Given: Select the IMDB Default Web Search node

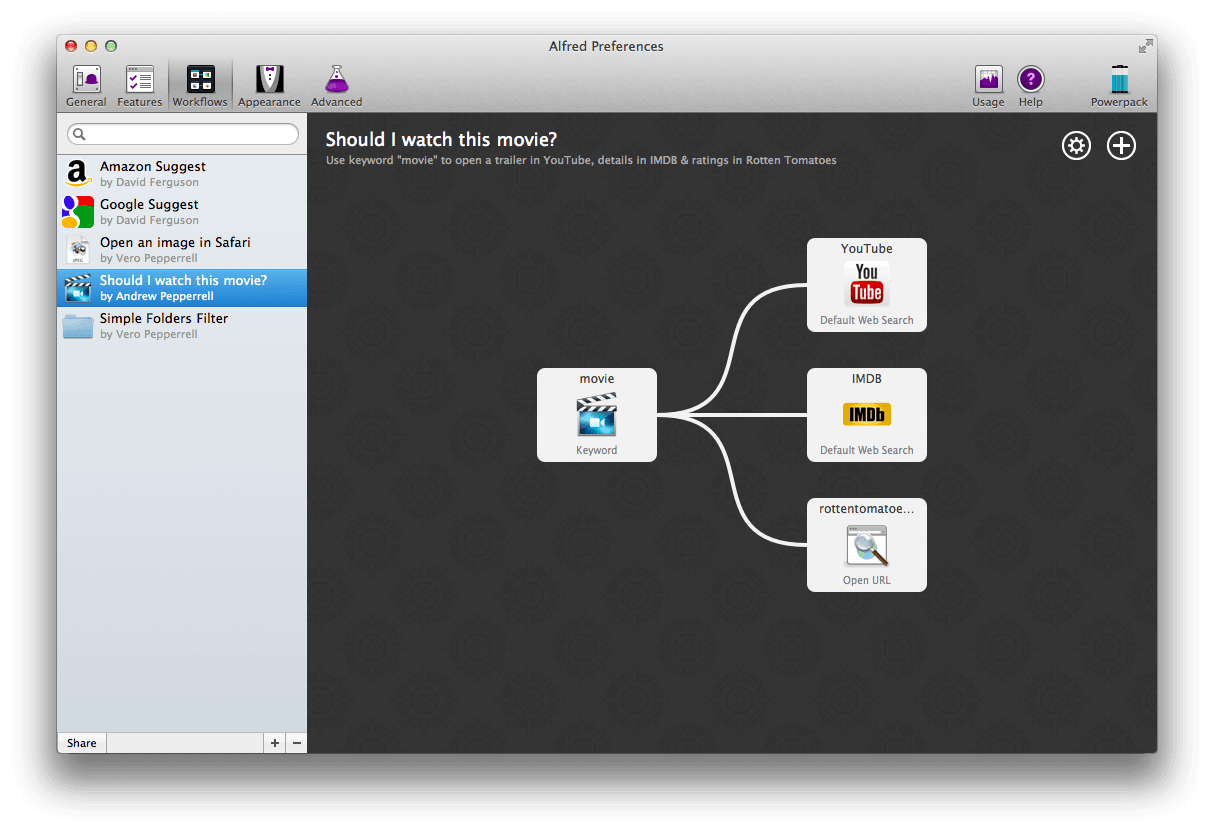Looking at the screenshot, I should 866,415.
